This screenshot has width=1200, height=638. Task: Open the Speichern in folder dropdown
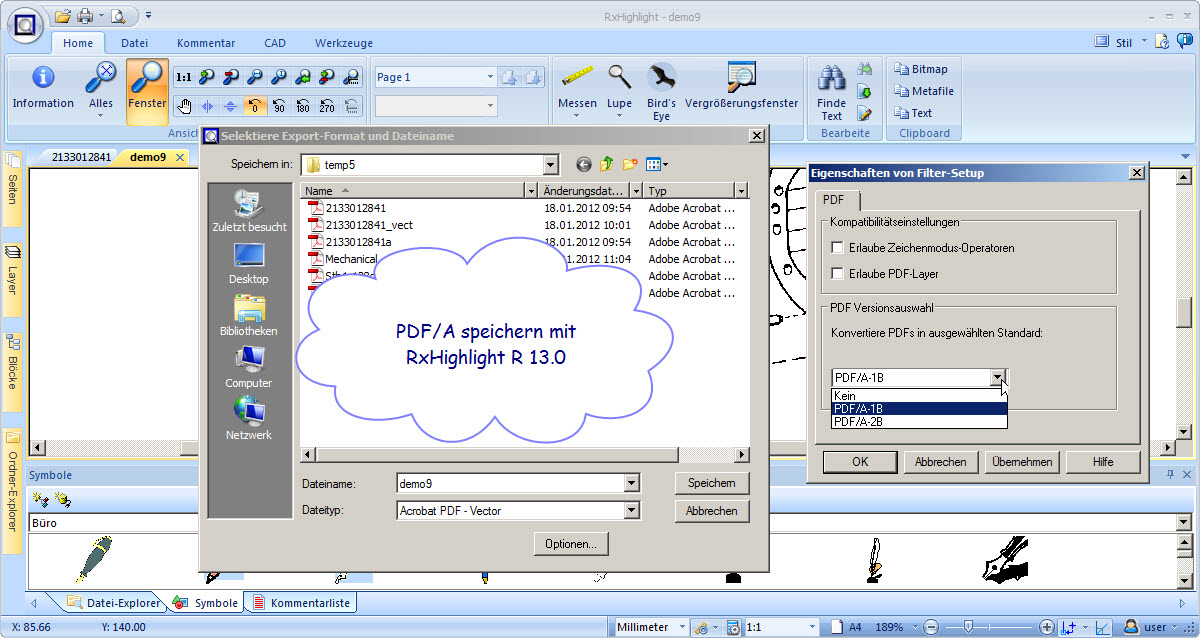tap(550, 165)
